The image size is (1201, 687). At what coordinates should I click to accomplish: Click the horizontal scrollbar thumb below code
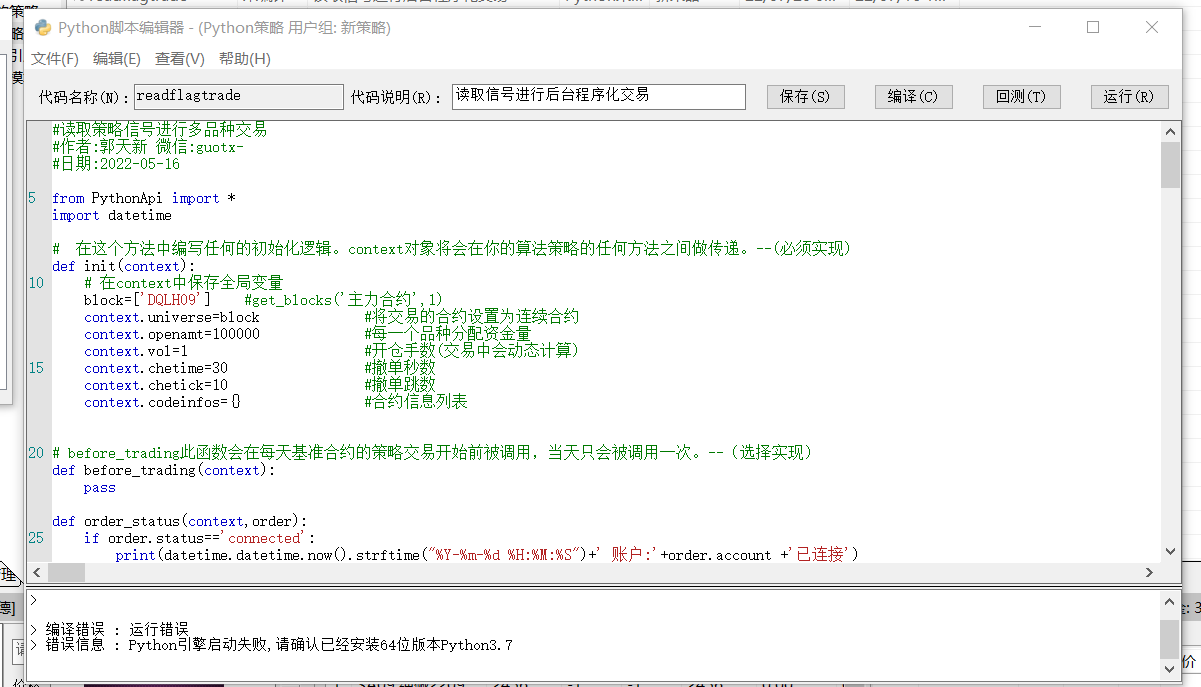tap(66, 573)
